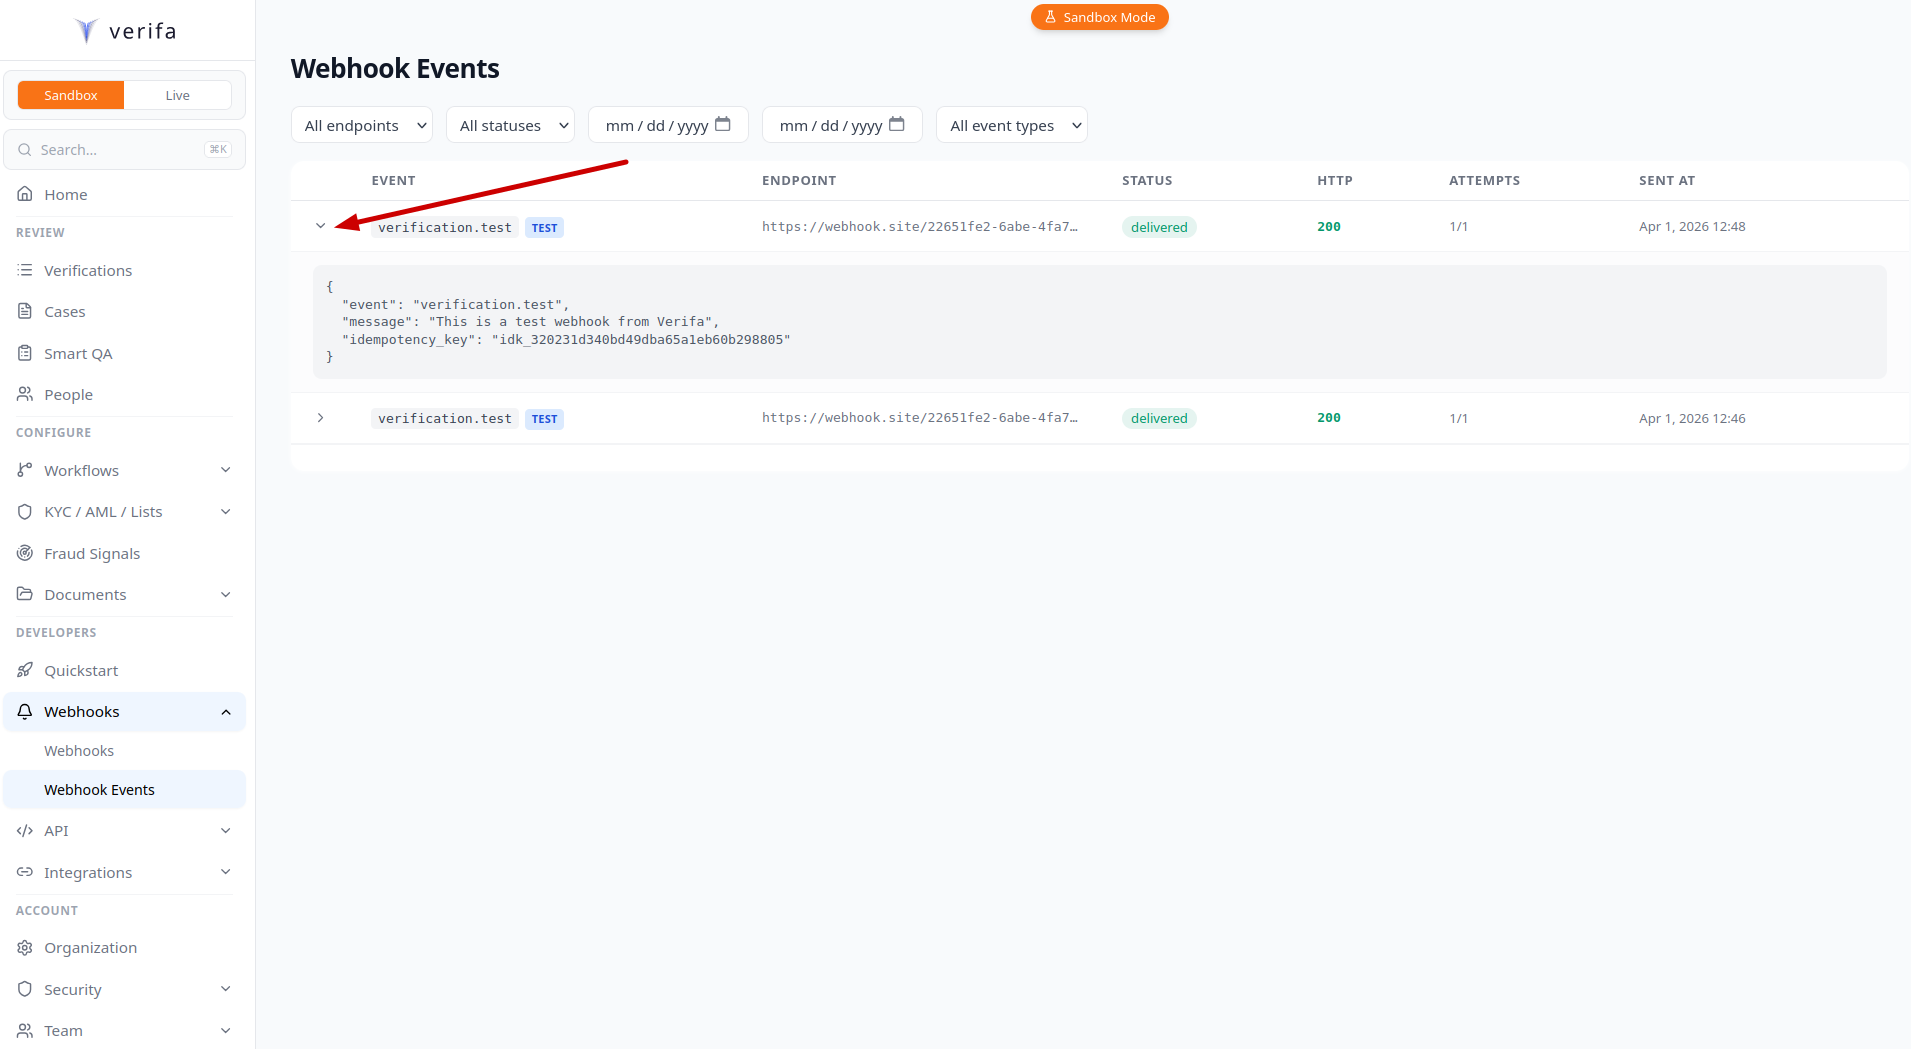The width and height of the screenshot is (1911, 1049).
Task: Click the People sidebar icon
Action: point(24,394)
